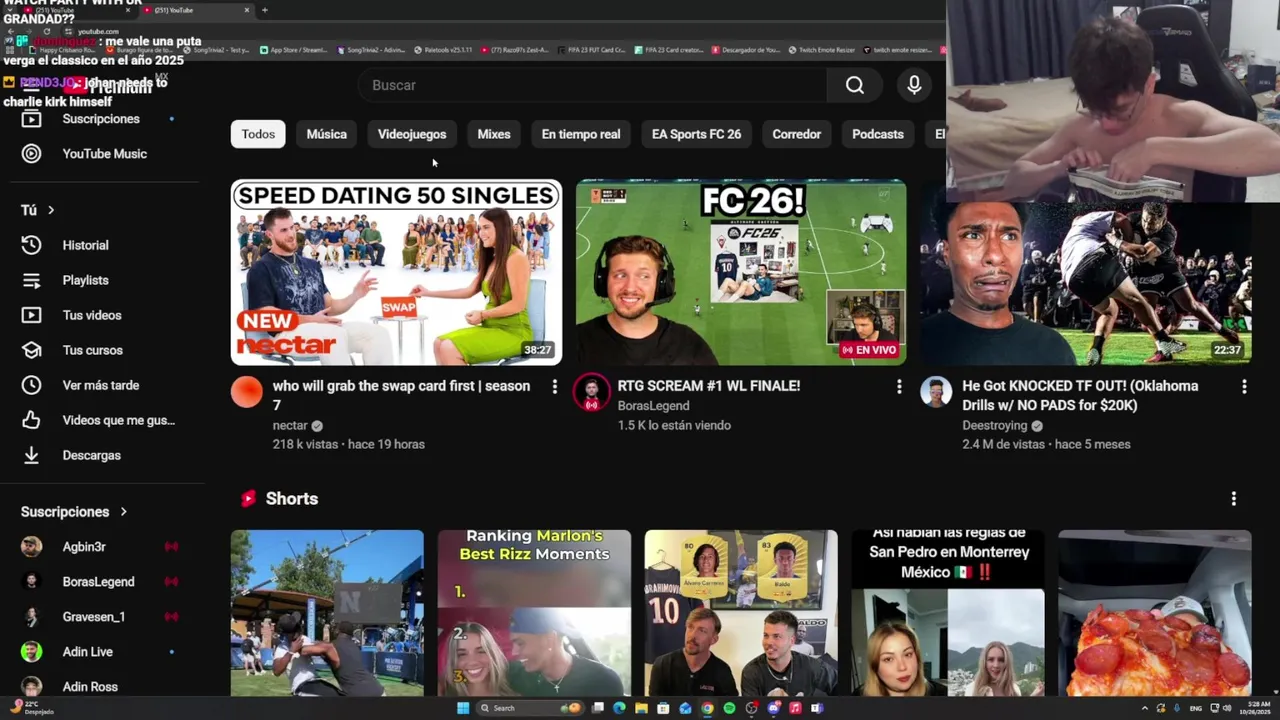Select the Todos filter chip

coord(258,134)
